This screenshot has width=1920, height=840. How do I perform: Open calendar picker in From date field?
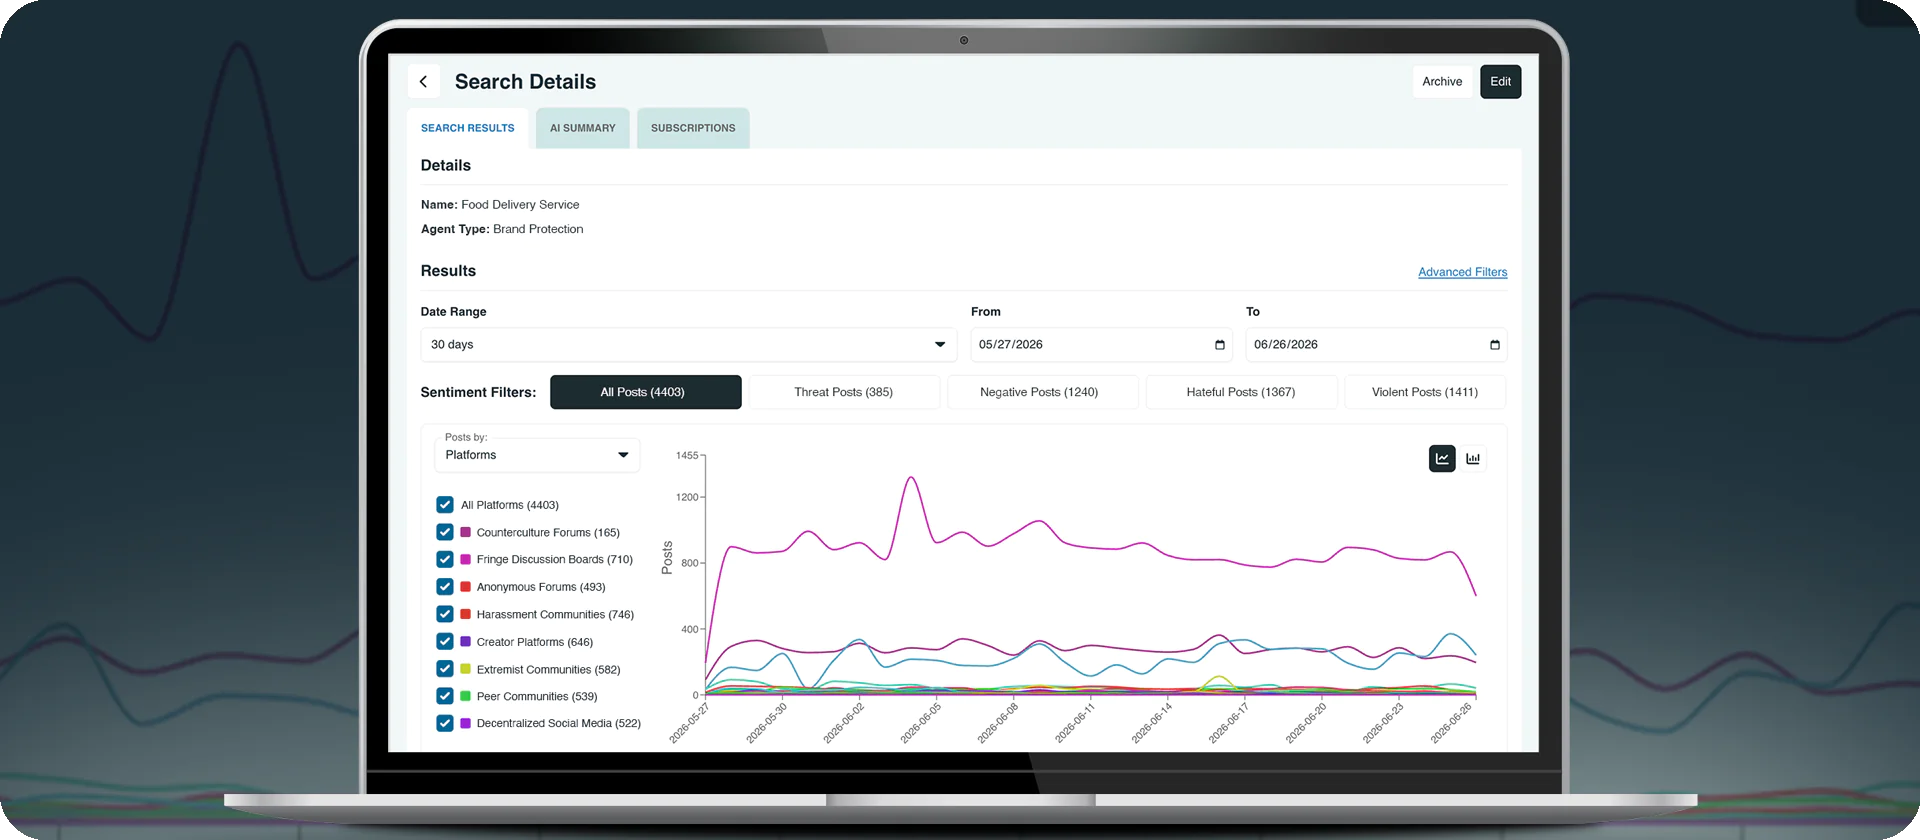pyautogui.click(x=1219, y=345)
